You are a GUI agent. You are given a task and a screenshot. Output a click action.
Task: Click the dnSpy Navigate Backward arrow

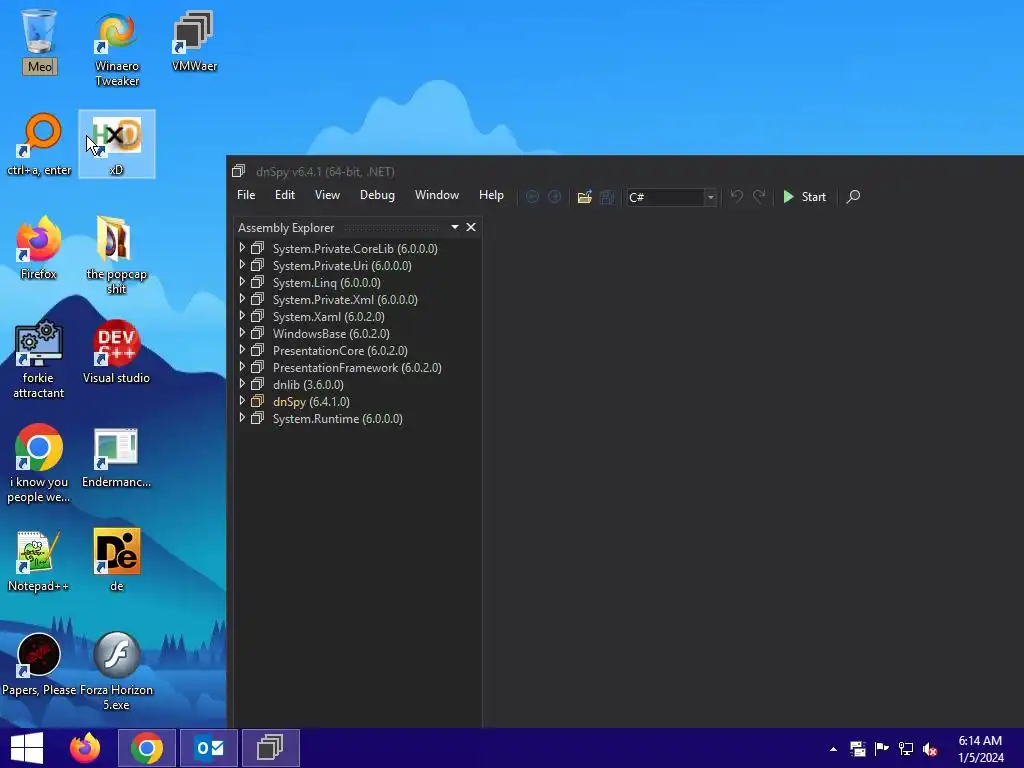532,197
